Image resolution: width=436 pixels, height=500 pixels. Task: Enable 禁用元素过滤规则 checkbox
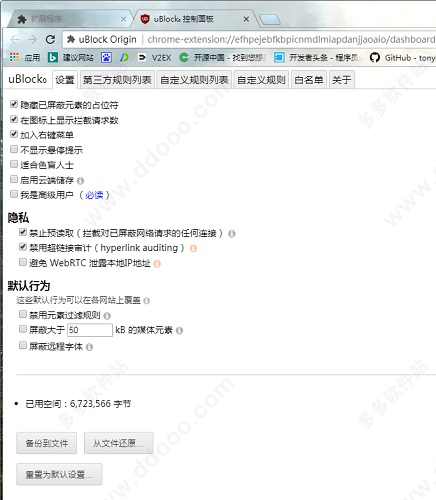coord(23,314)
